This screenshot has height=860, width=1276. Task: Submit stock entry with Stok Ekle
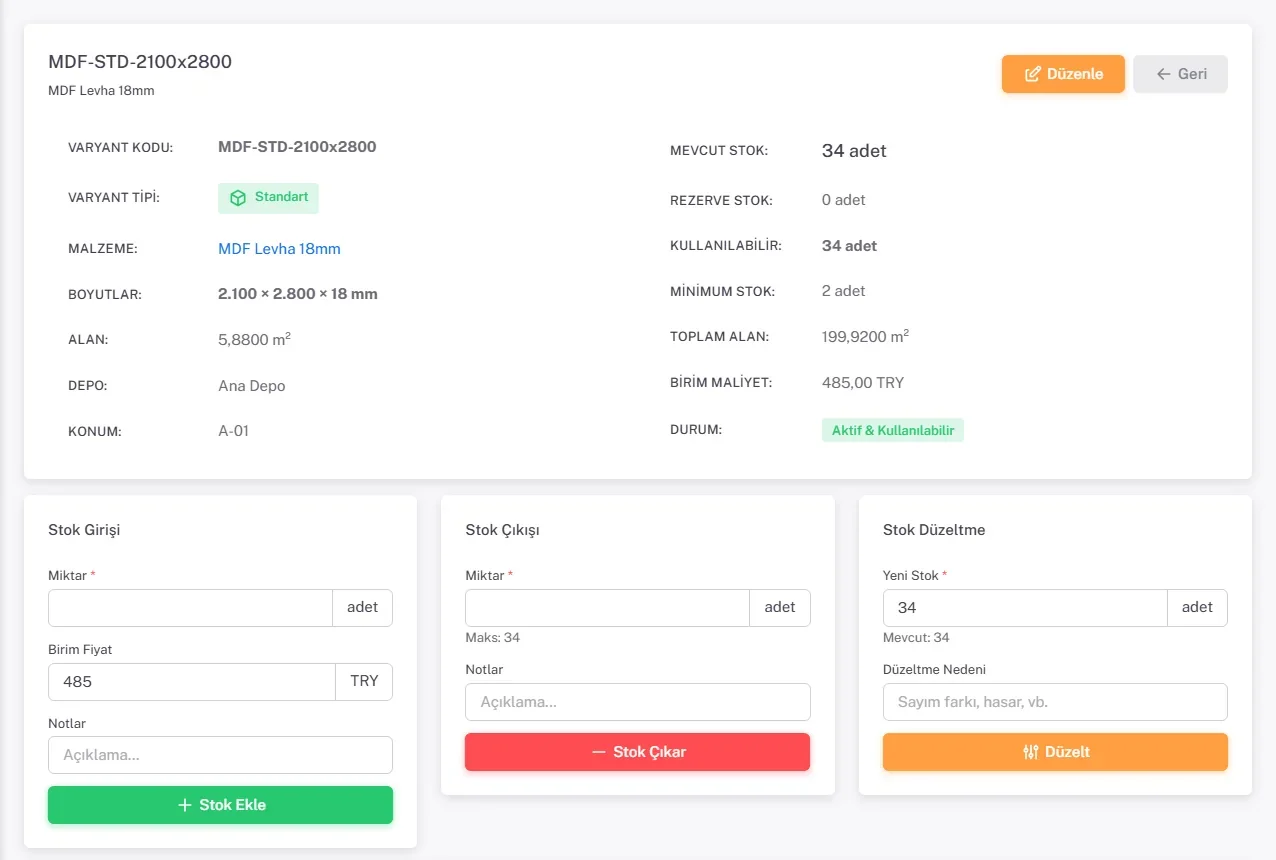point(220,805)
